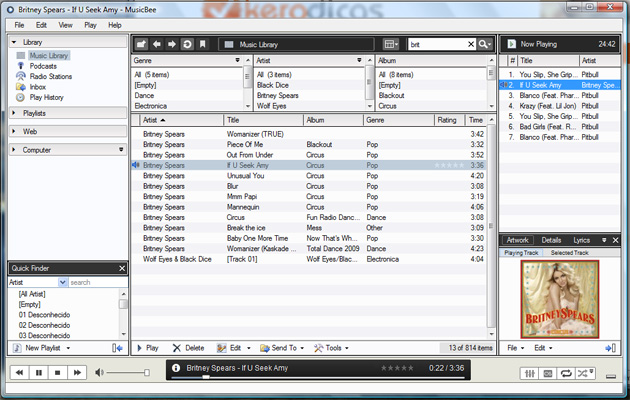Viewport: 630px width, 400px height.
Task: Expand the Computer section
Action: pos(14,149)
